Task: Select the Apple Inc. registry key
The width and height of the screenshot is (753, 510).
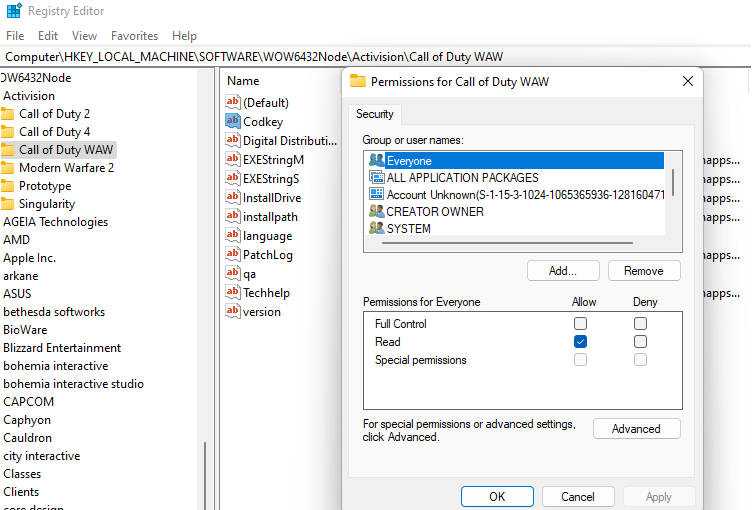Action: coord(29,258)
